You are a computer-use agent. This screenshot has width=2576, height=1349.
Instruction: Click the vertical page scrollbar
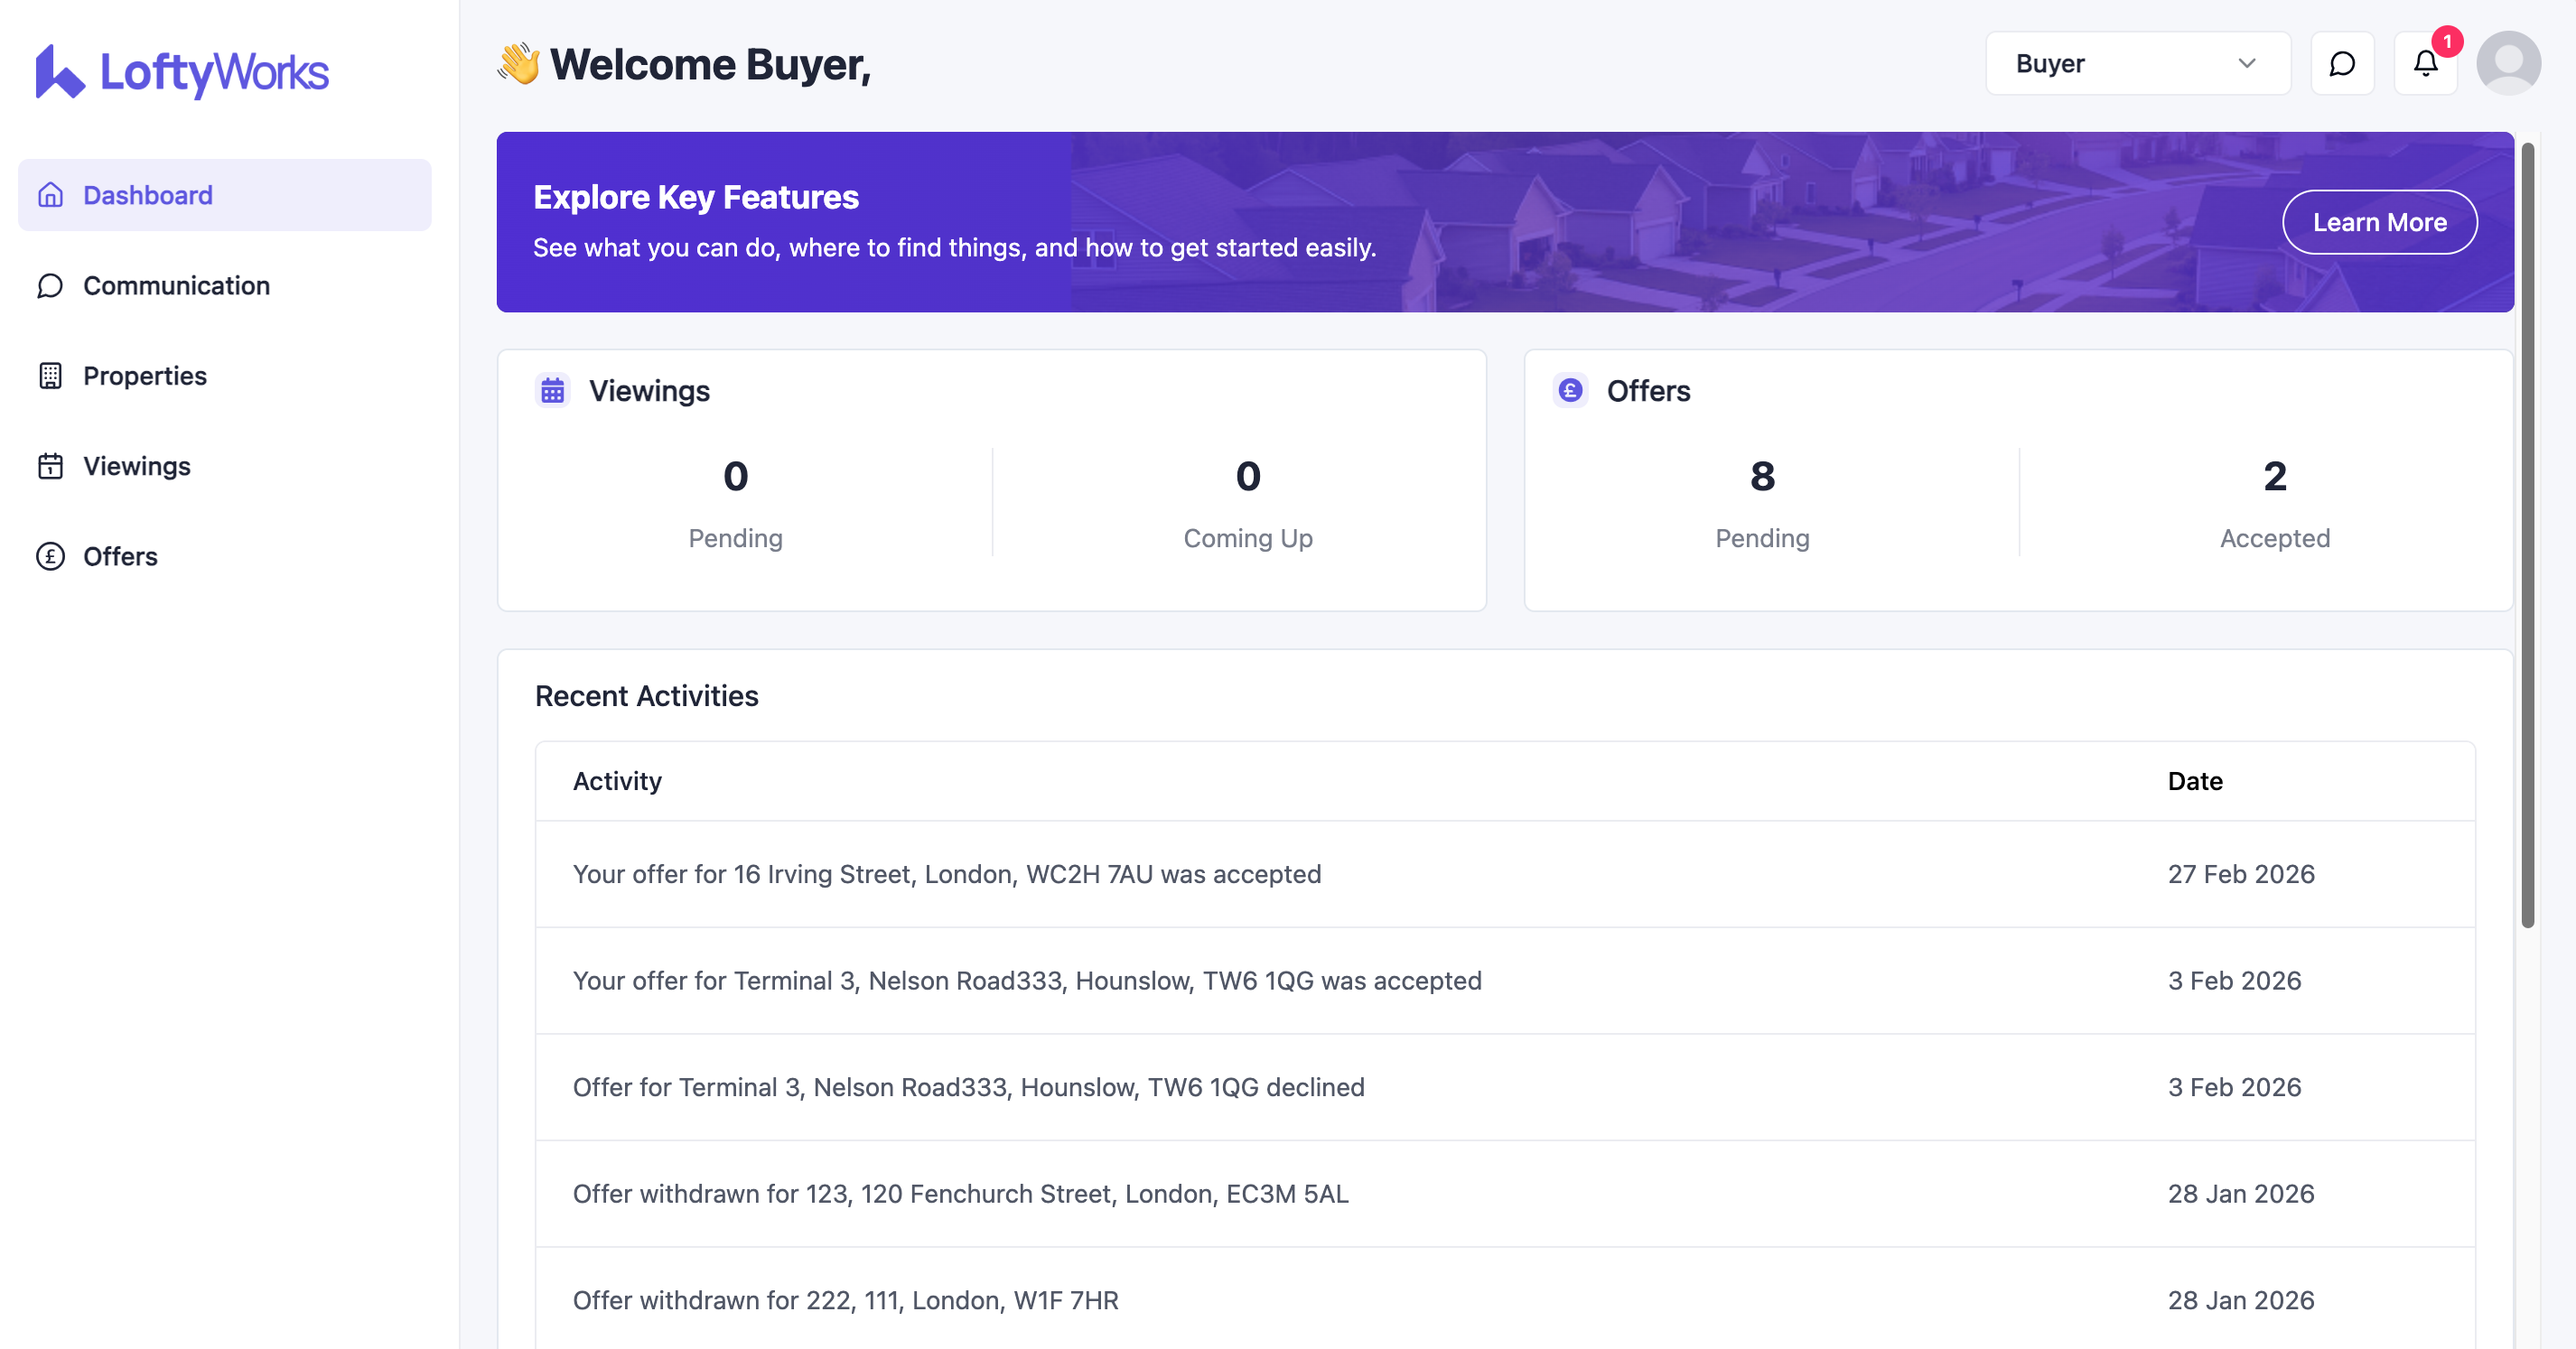(2527, 535)
